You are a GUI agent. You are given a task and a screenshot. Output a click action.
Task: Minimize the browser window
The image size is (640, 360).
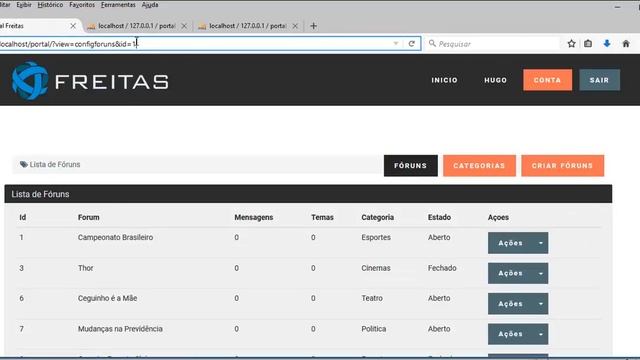(617, 7)
